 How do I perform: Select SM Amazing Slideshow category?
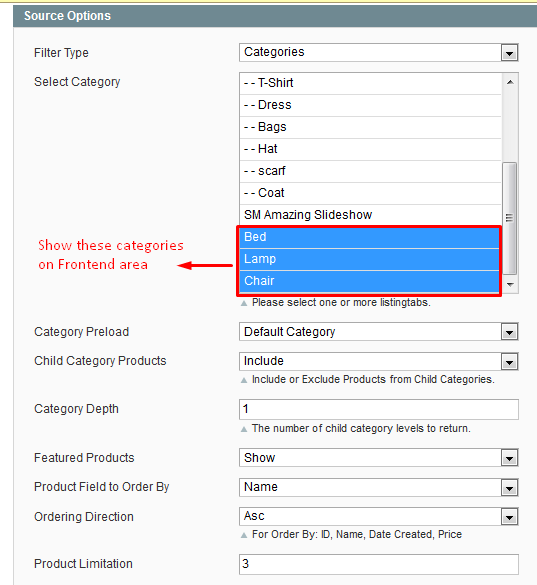coord(370,215)
